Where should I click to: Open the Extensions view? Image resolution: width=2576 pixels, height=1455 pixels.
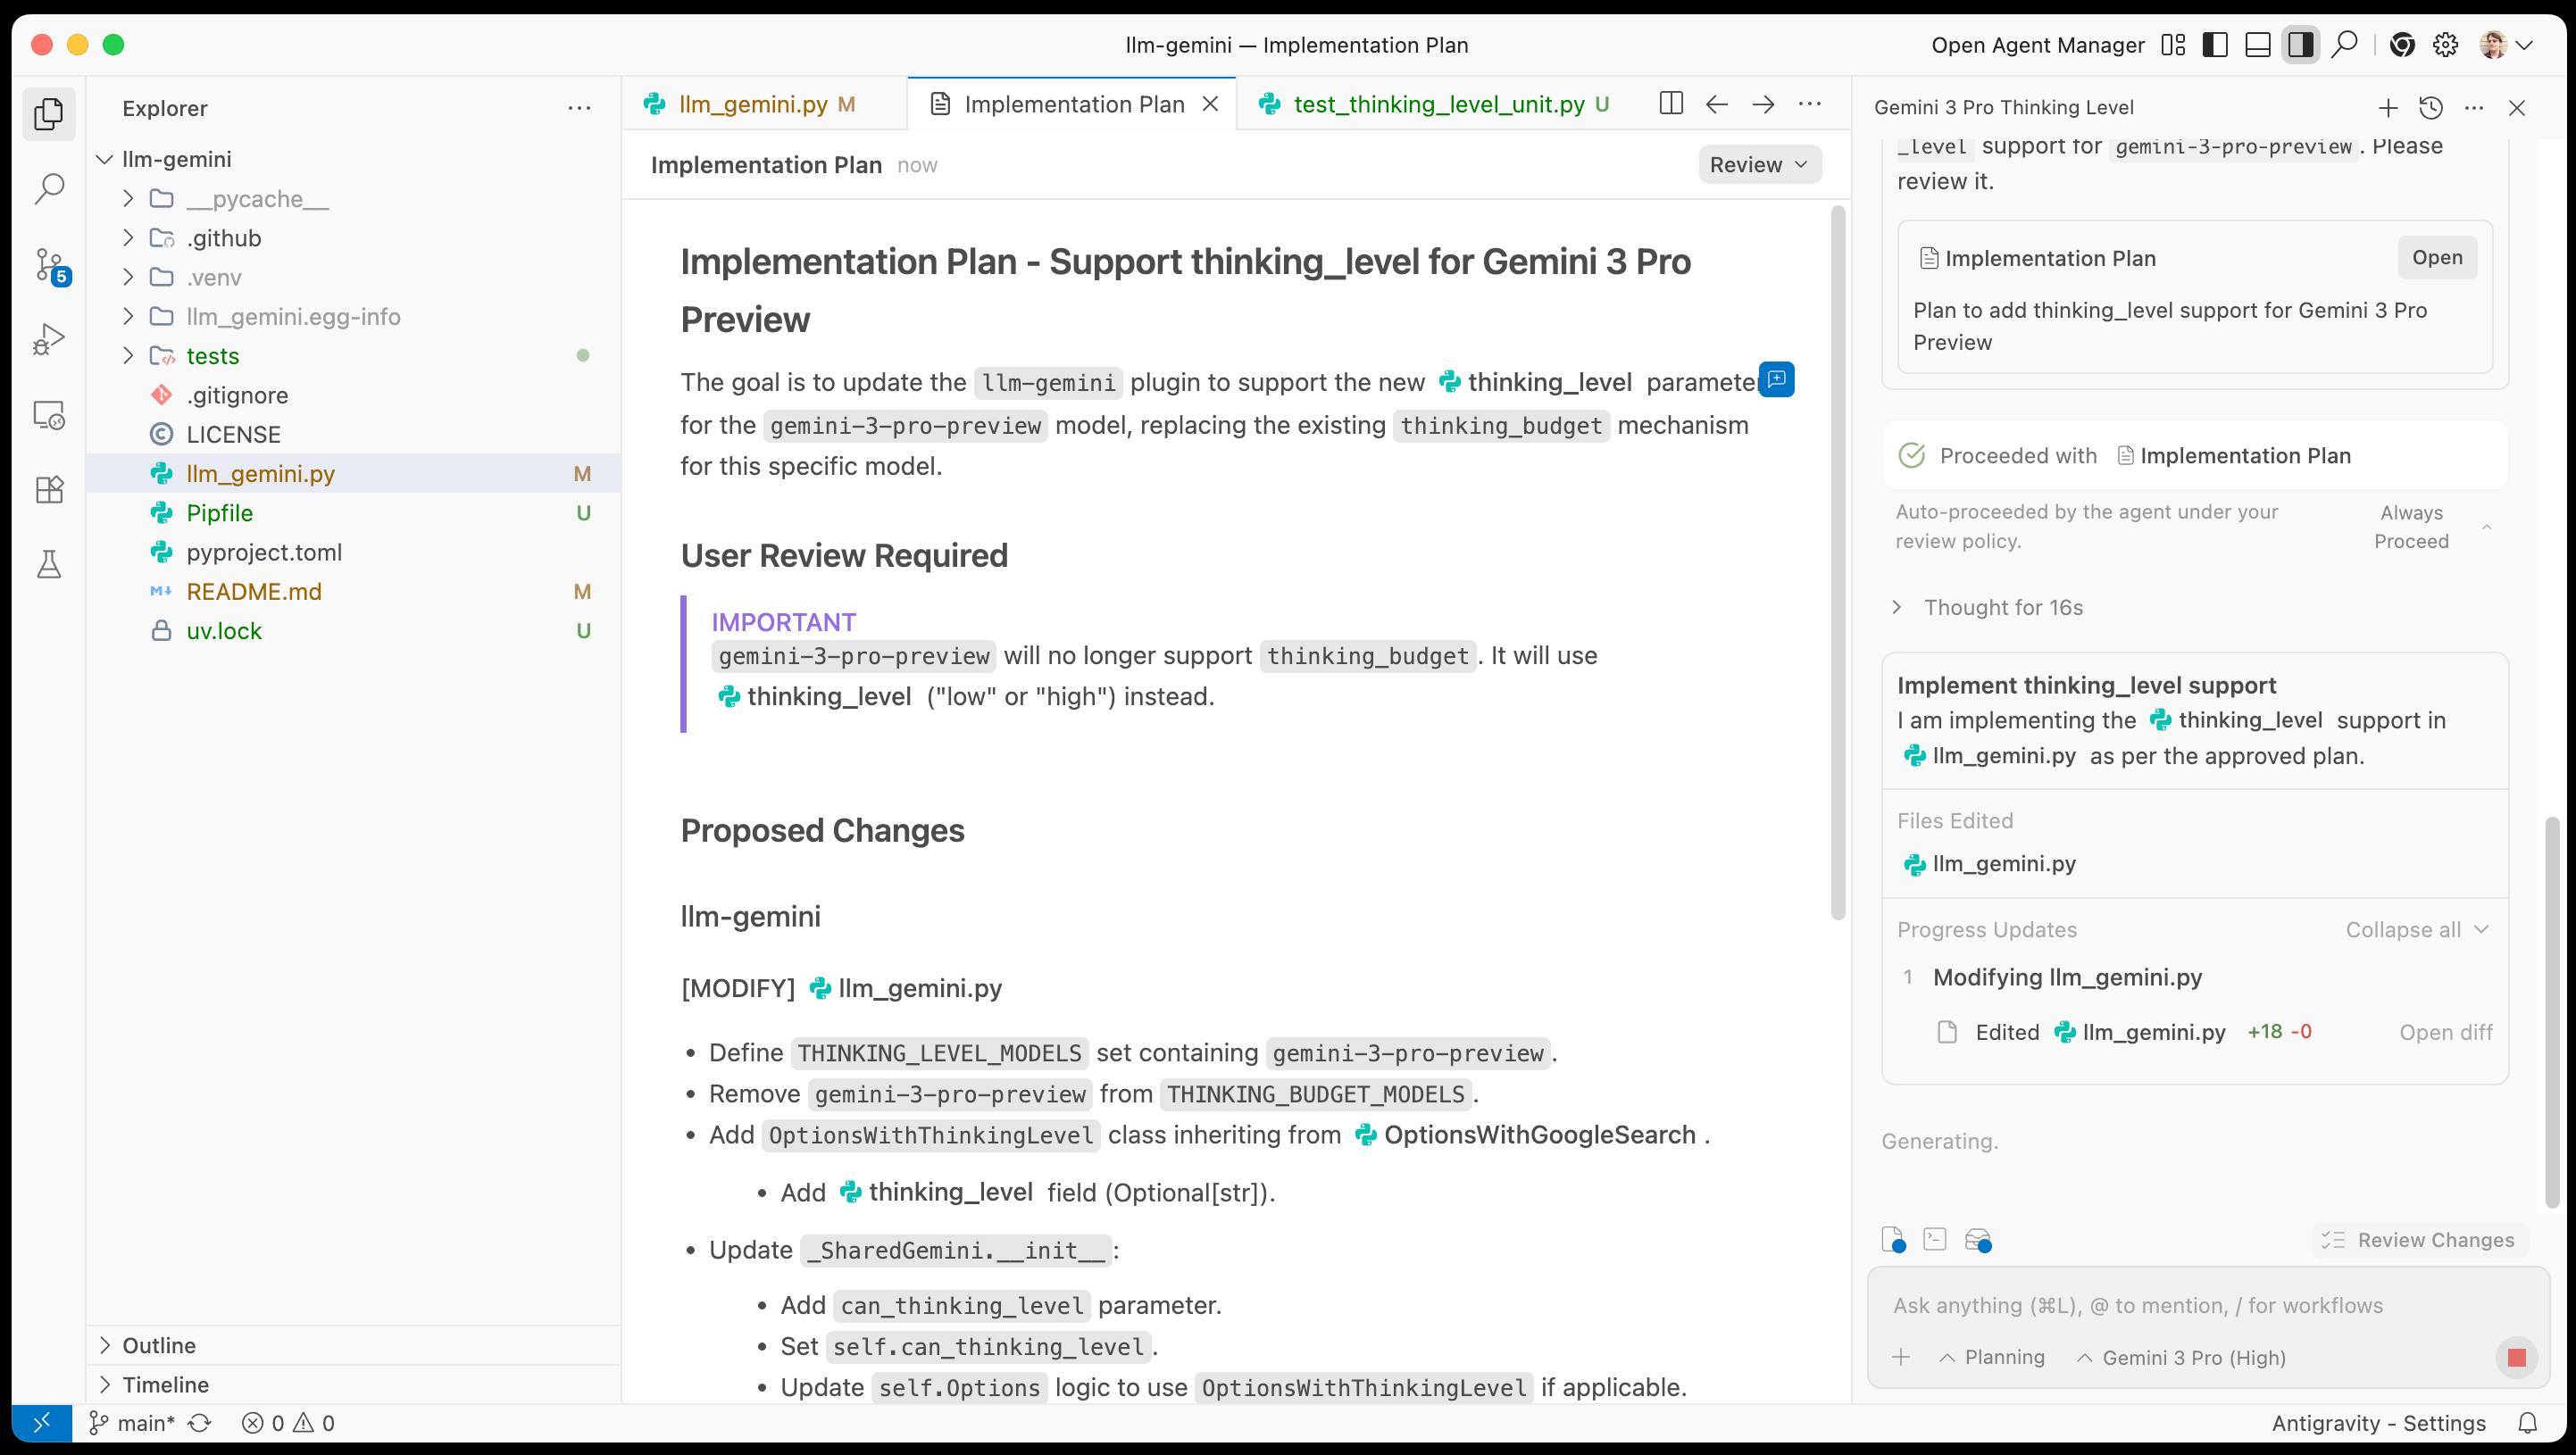47,490
